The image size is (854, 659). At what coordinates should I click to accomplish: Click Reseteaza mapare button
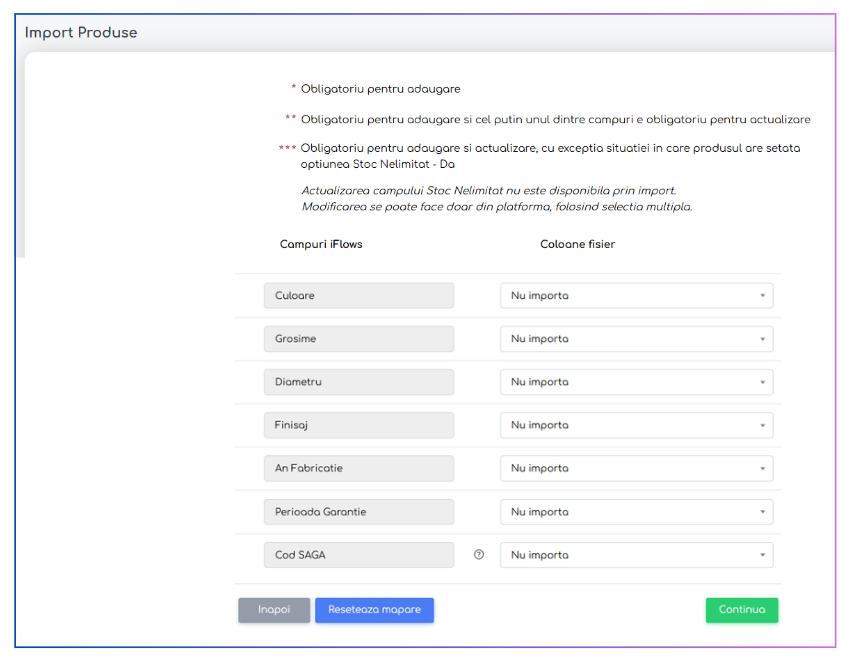click(x=374, y=610)
